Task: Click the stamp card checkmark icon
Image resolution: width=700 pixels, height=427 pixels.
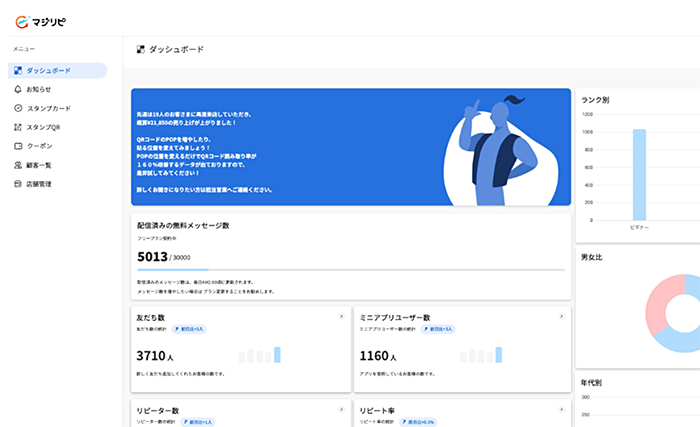Action: [18, 108]
